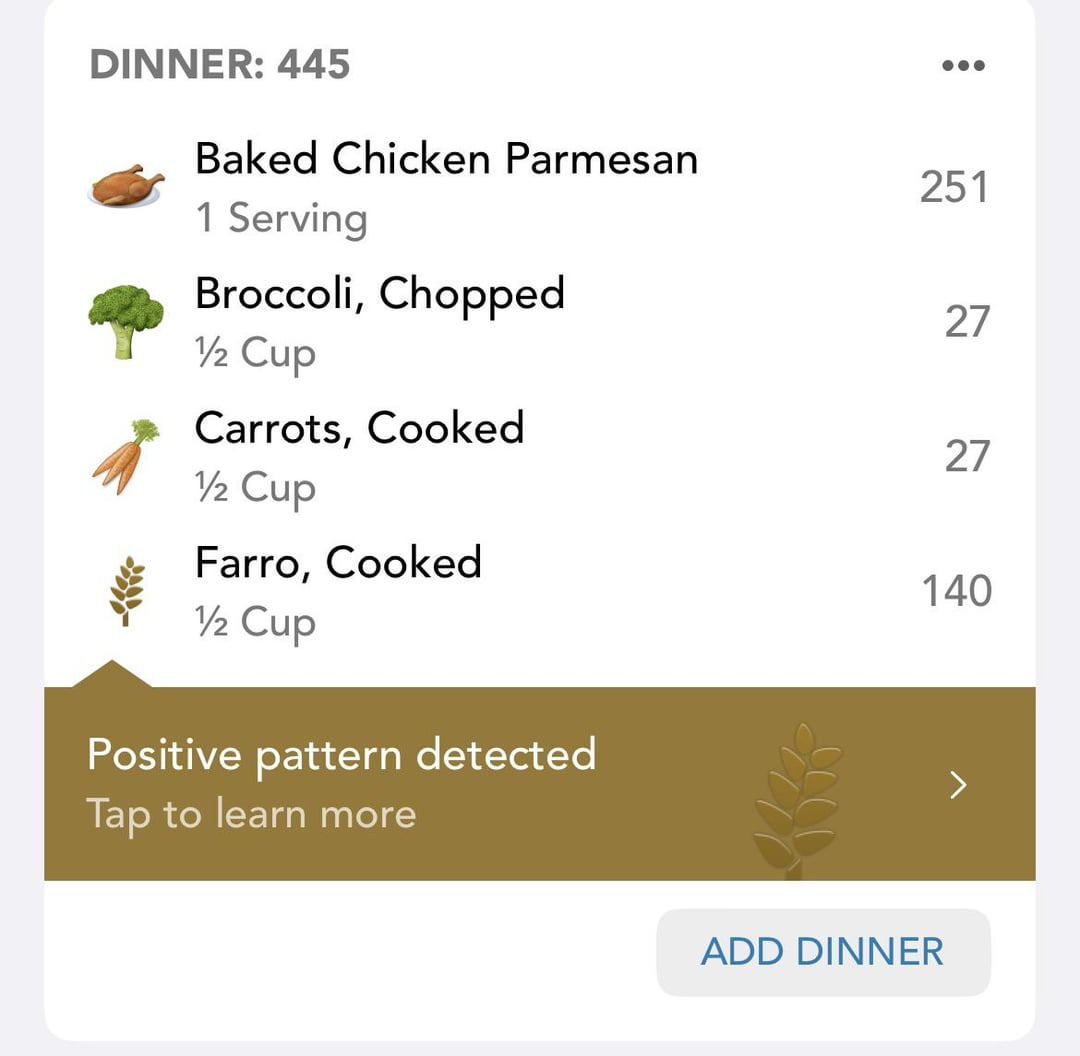The height and width of the screenshot is (1056, 1080).
Task: Tap the roast chicken food icon
Action: (125, 186)
